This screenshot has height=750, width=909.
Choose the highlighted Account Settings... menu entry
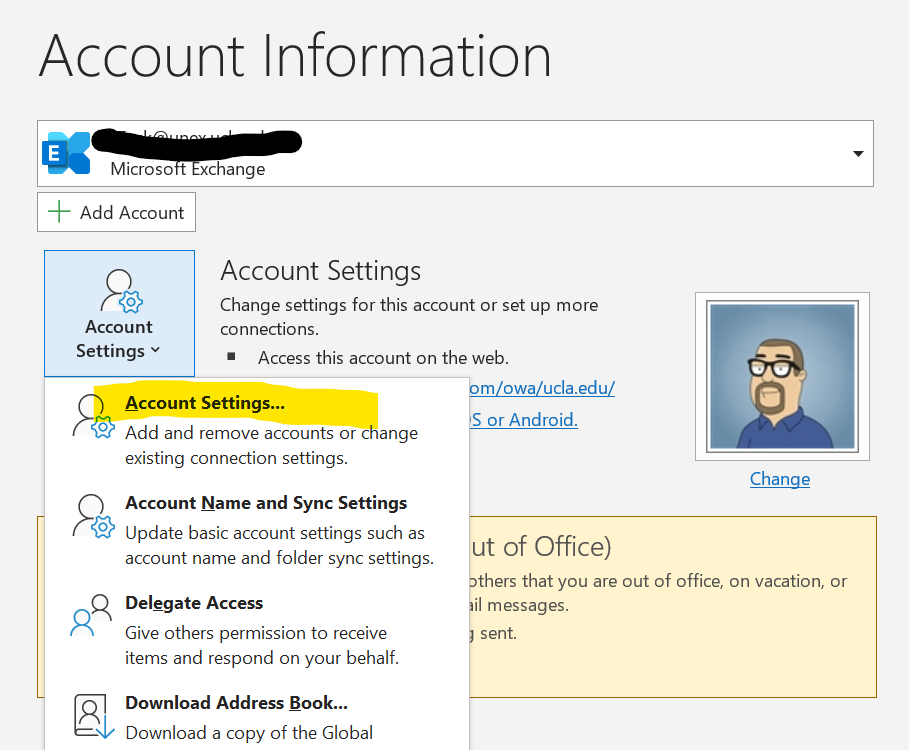(x=205, y=404)
